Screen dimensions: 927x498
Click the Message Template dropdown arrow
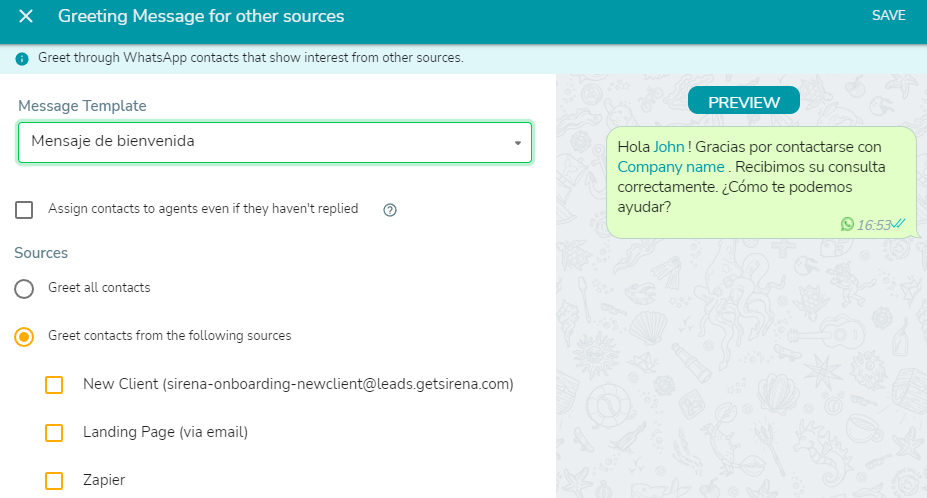pyautogui.click(x=518, y=143)
